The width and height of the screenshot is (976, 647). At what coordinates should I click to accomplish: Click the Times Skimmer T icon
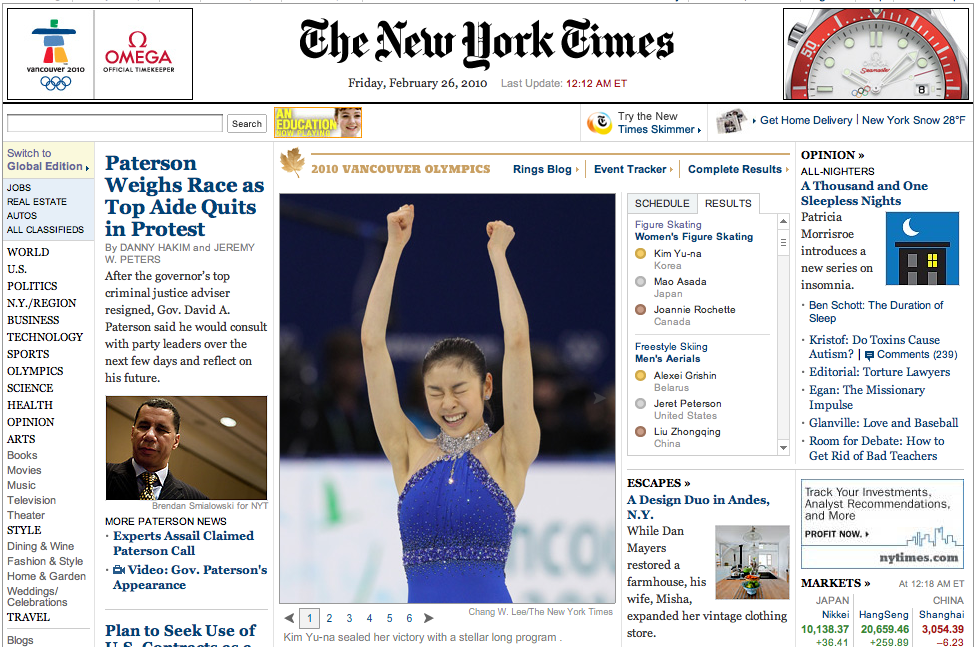coord(599,123)
